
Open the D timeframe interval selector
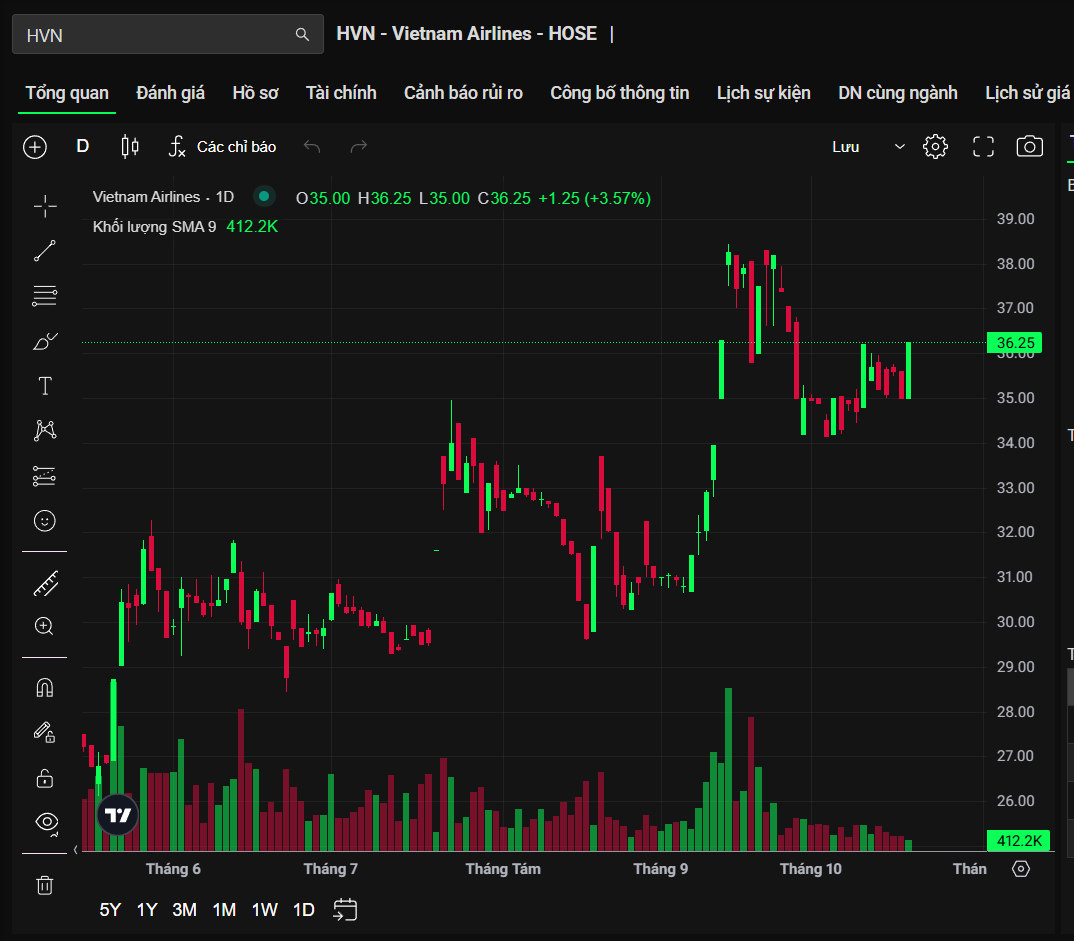pyautogui.click(x=83, y=147)
